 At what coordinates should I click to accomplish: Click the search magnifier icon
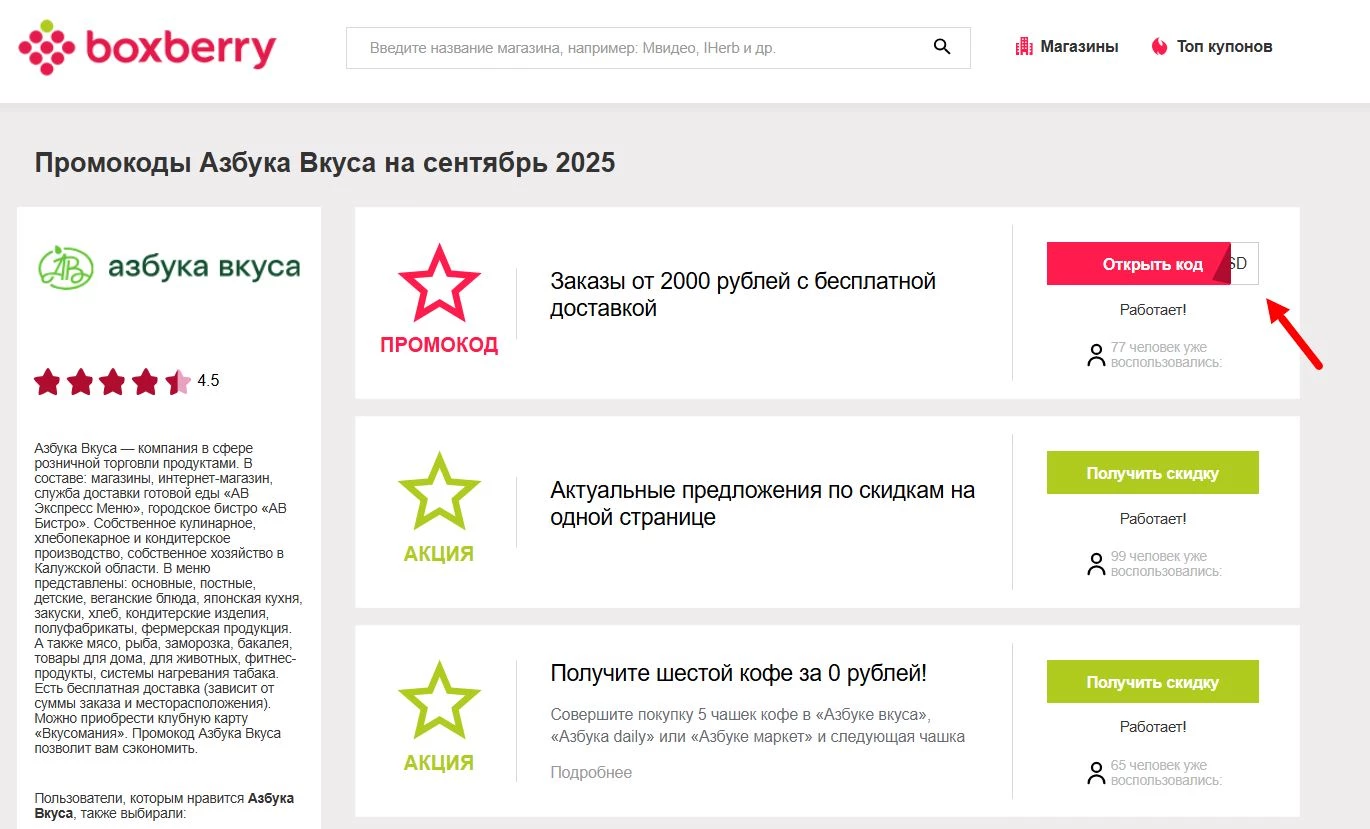pos(940,46)
